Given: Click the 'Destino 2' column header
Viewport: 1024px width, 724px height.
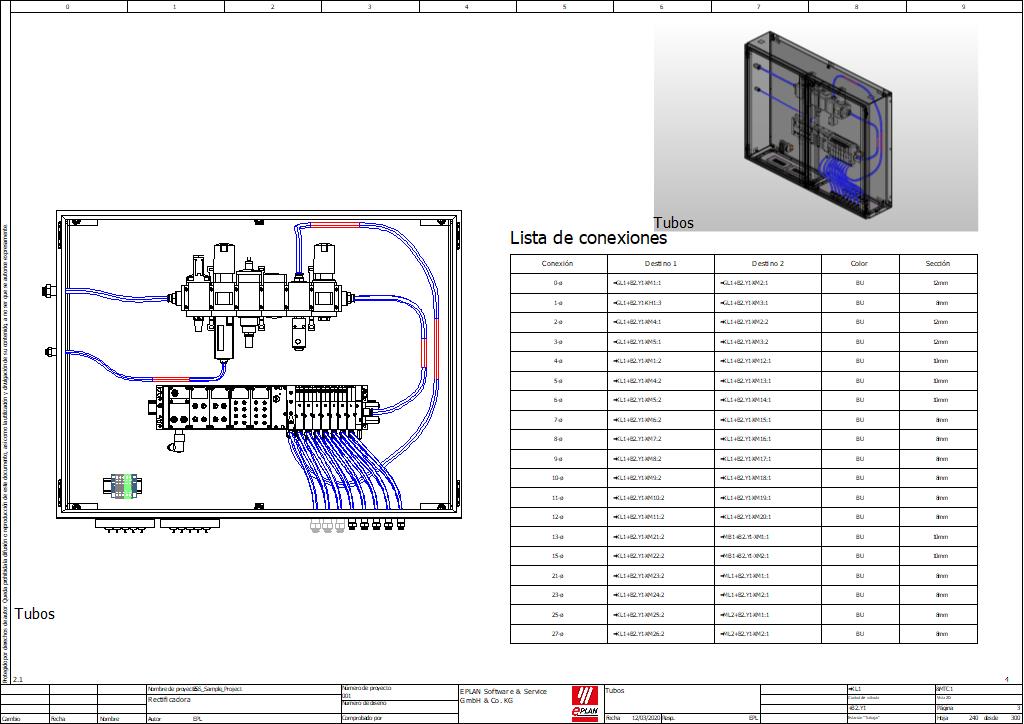Looking at the screenshot, I should tap(767, 264).
